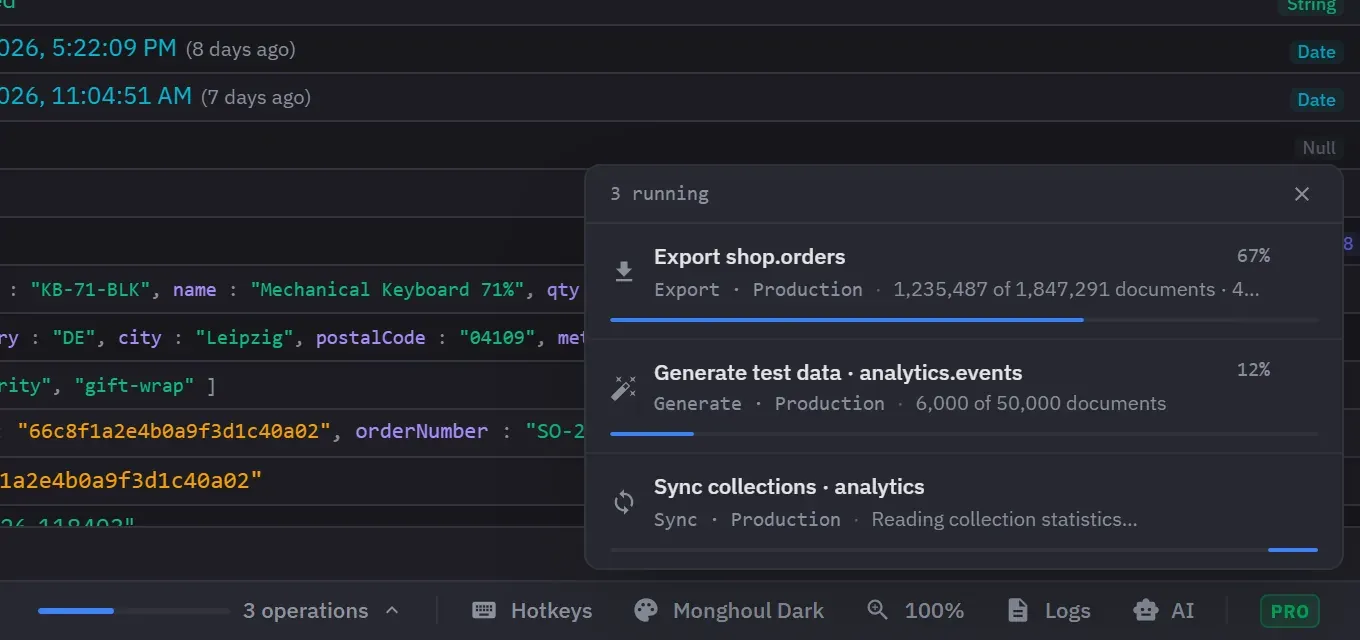
Task: Click the magic wand icon for Generate test data
Action: pyautogui.click(x=624, y=388)
